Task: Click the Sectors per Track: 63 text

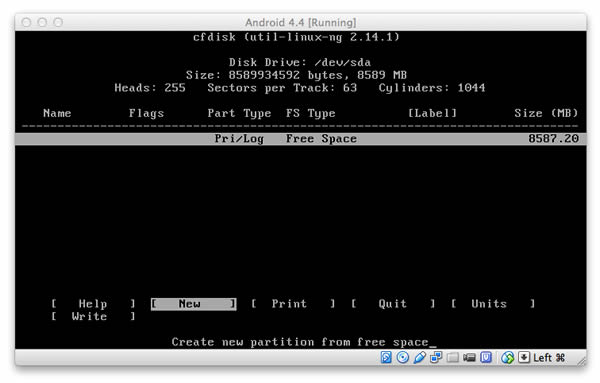Action: click(282, 88)
